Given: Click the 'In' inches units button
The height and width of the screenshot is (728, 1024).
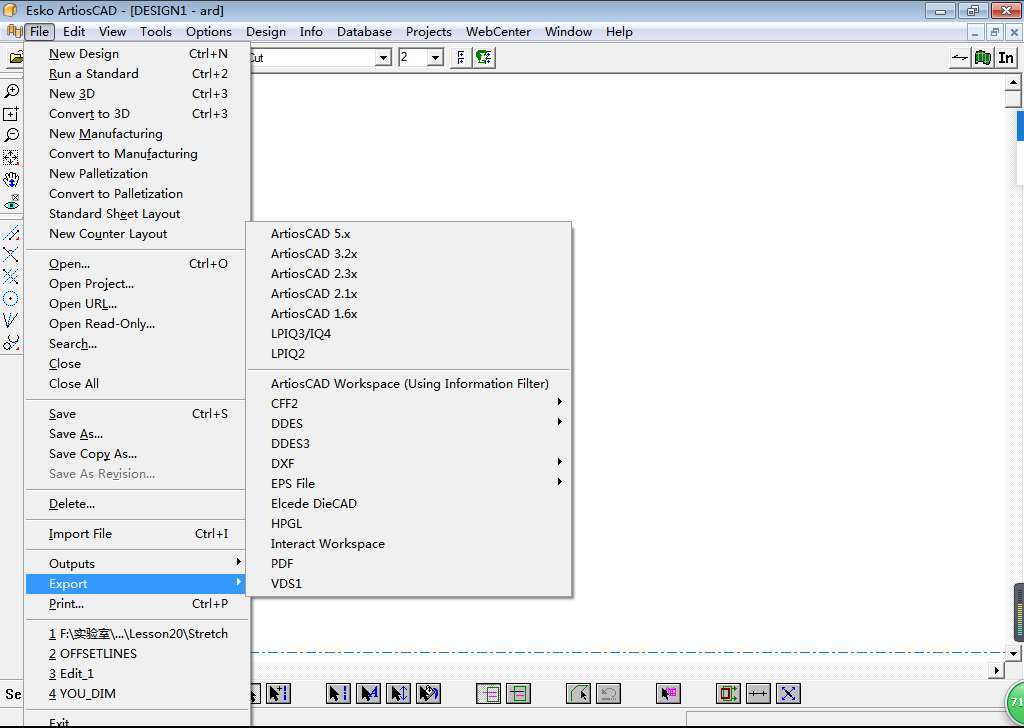Looking at the screenshot, I should [1006, 58].
